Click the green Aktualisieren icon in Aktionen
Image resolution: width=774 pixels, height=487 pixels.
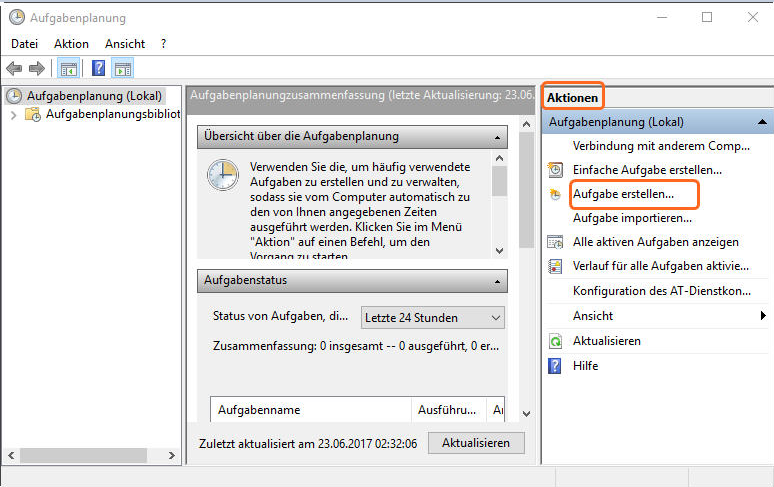pos(555,341)
